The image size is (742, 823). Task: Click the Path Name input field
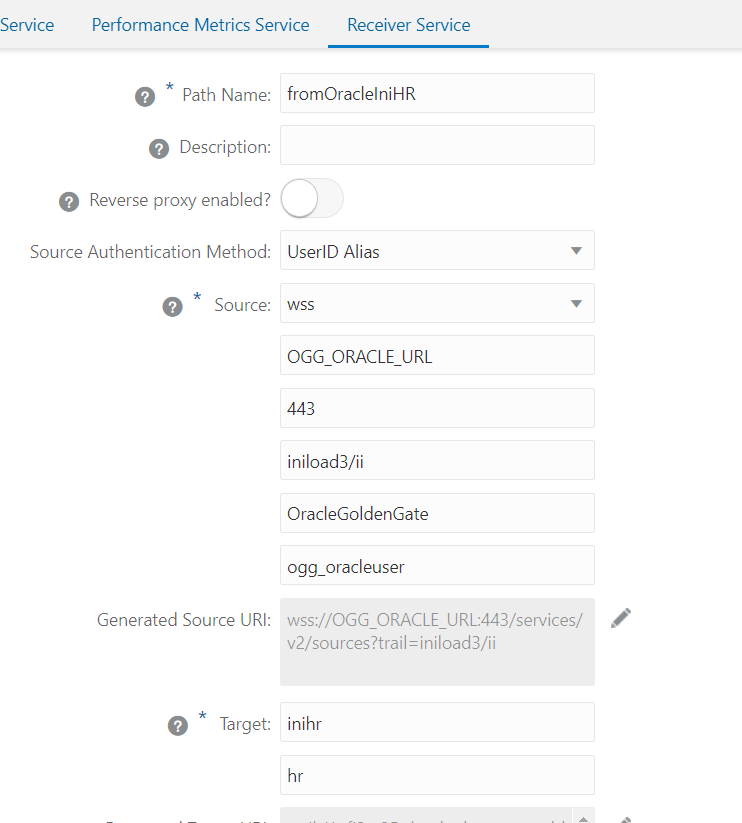(x=437, y=94)
